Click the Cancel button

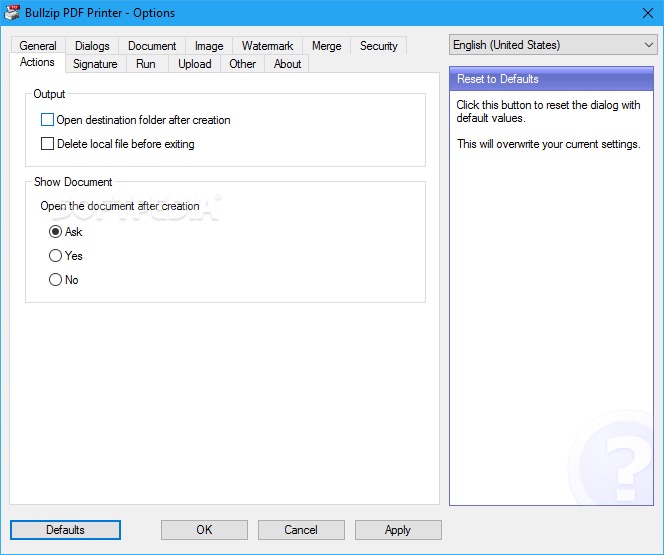click(x=301, y=530)
